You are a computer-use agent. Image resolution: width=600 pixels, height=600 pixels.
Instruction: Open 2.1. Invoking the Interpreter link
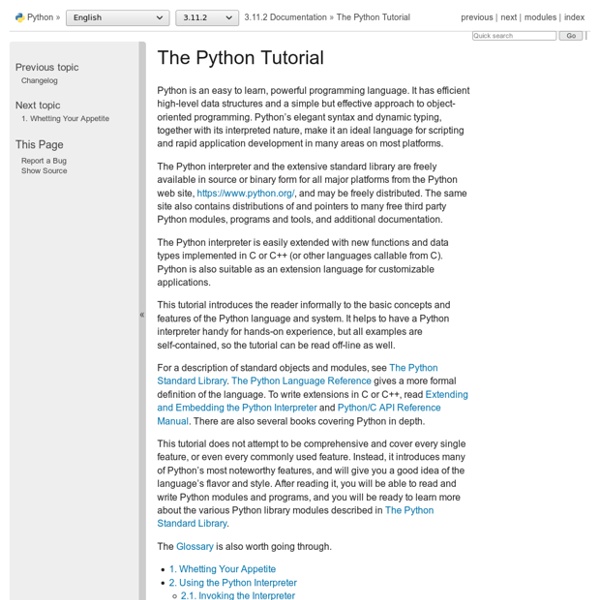point(238,595)
